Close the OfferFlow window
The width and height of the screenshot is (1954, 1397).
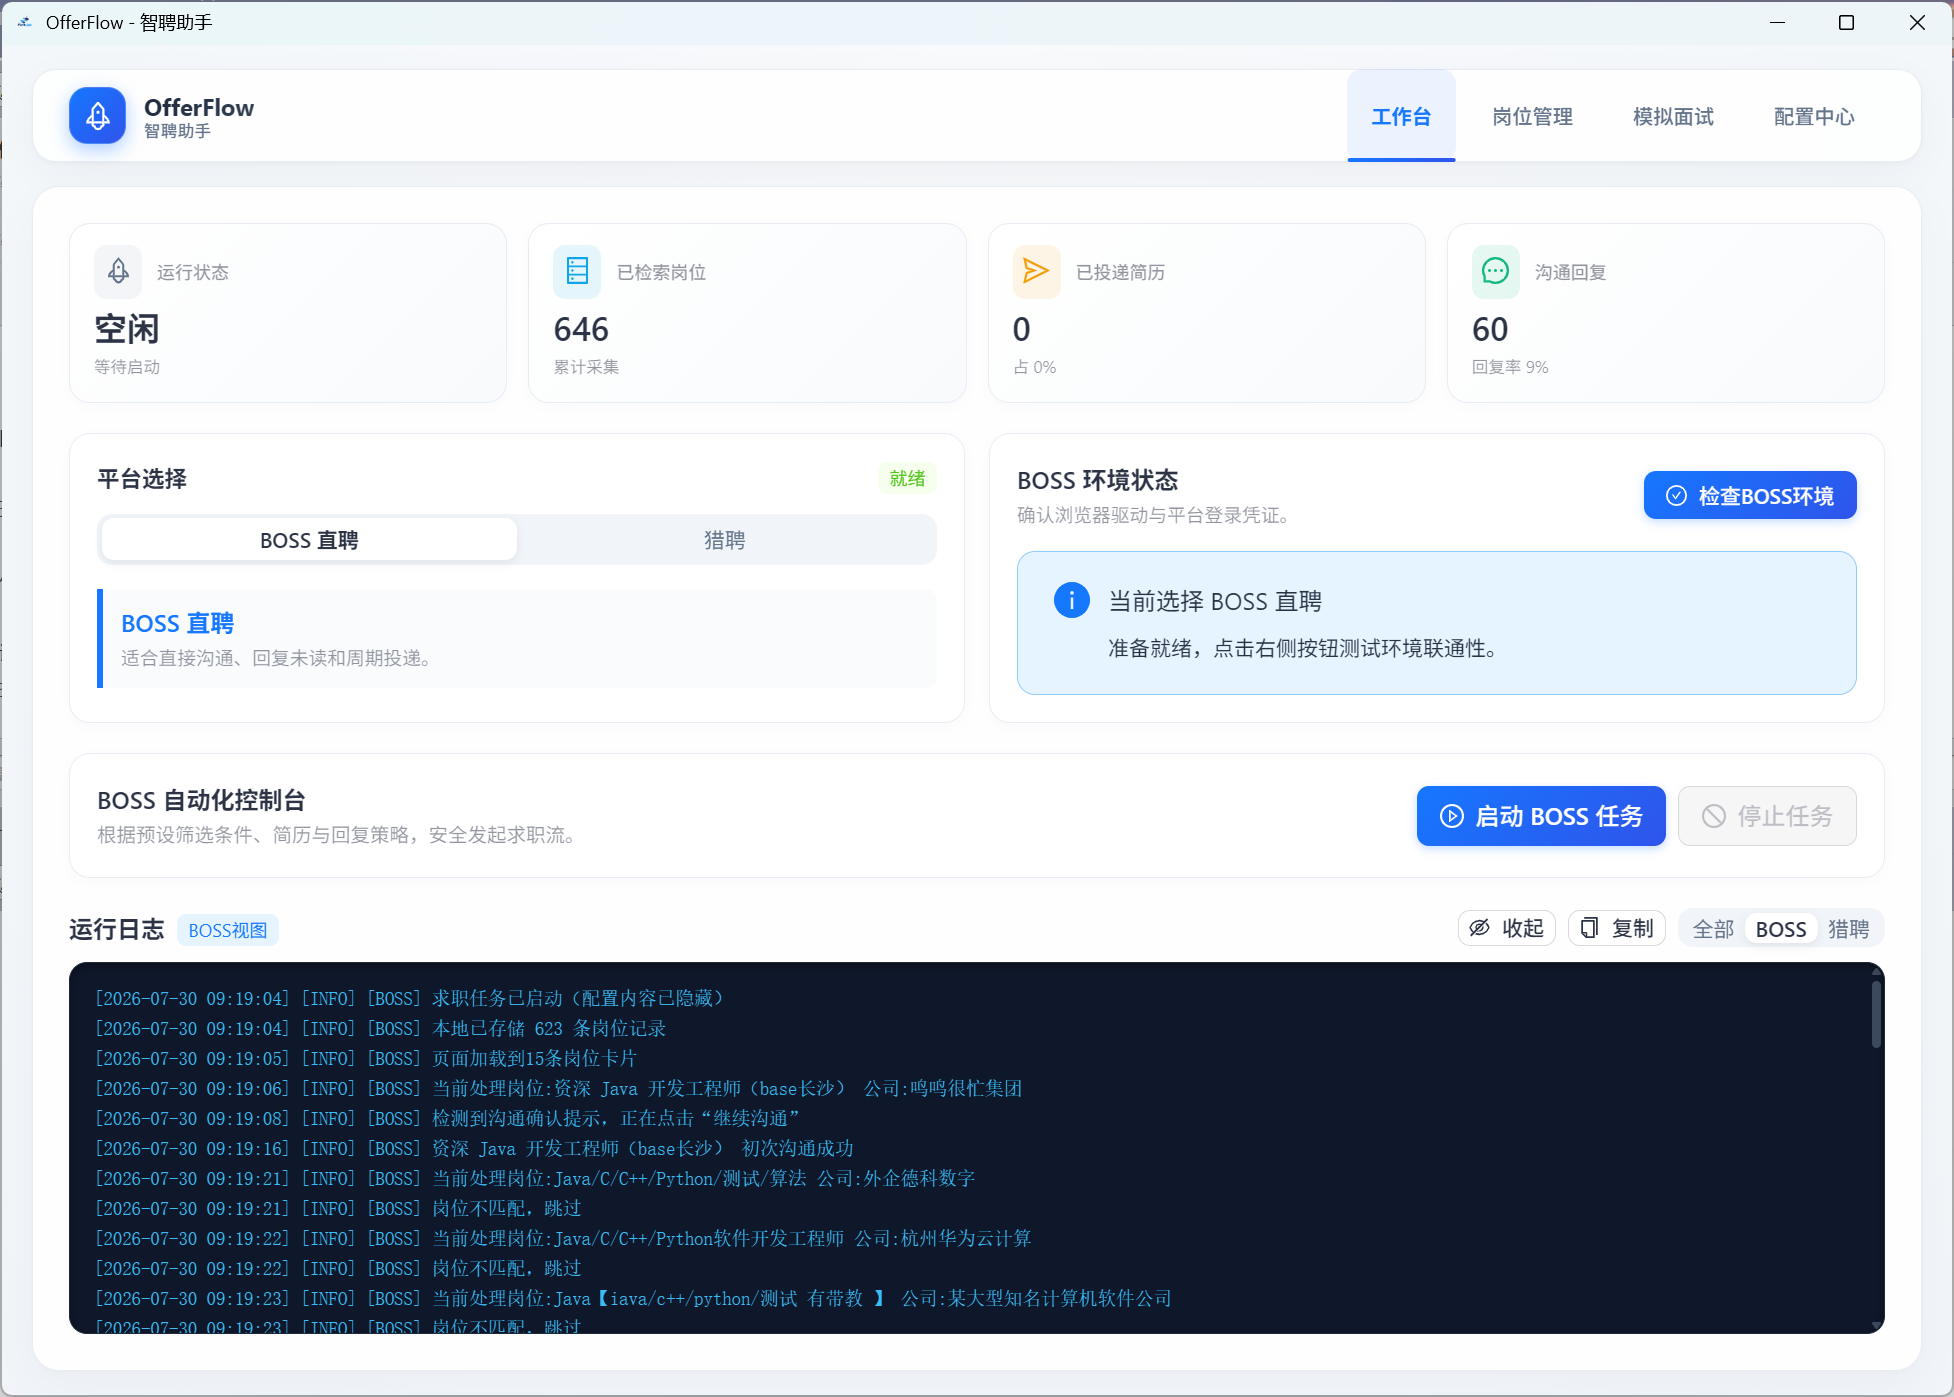(1916, 22)
